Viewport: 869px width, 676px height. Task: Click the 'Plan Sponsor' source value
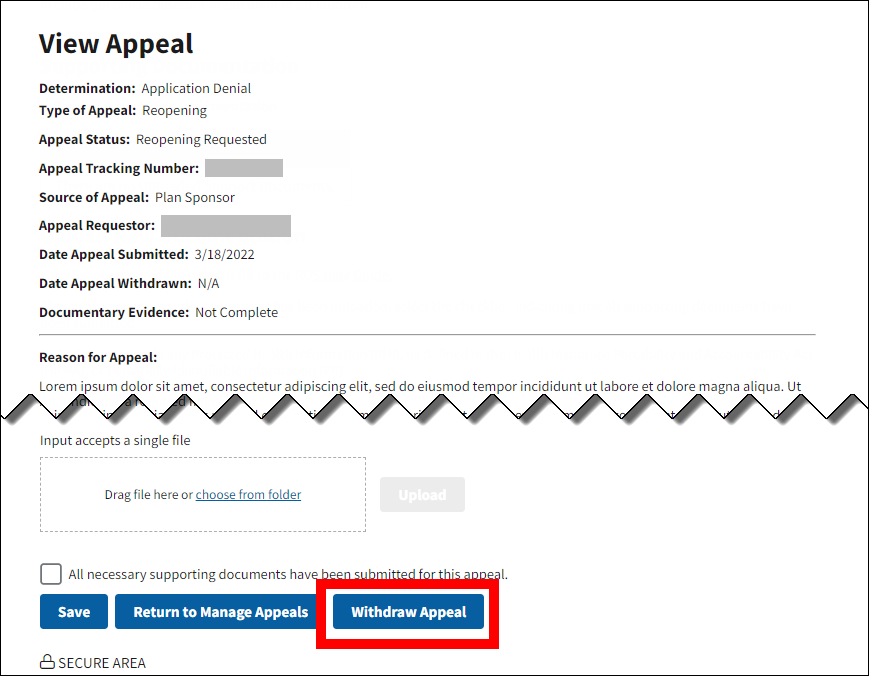click(x=195, y=198)
